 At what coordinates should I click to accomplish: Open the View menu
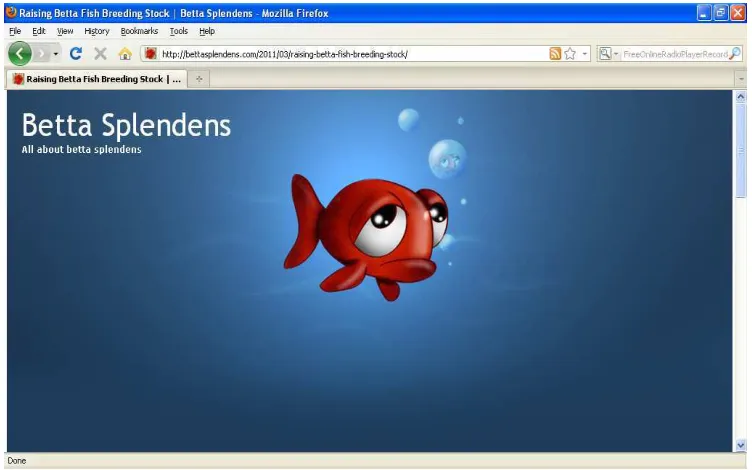[x=65, y=31]
